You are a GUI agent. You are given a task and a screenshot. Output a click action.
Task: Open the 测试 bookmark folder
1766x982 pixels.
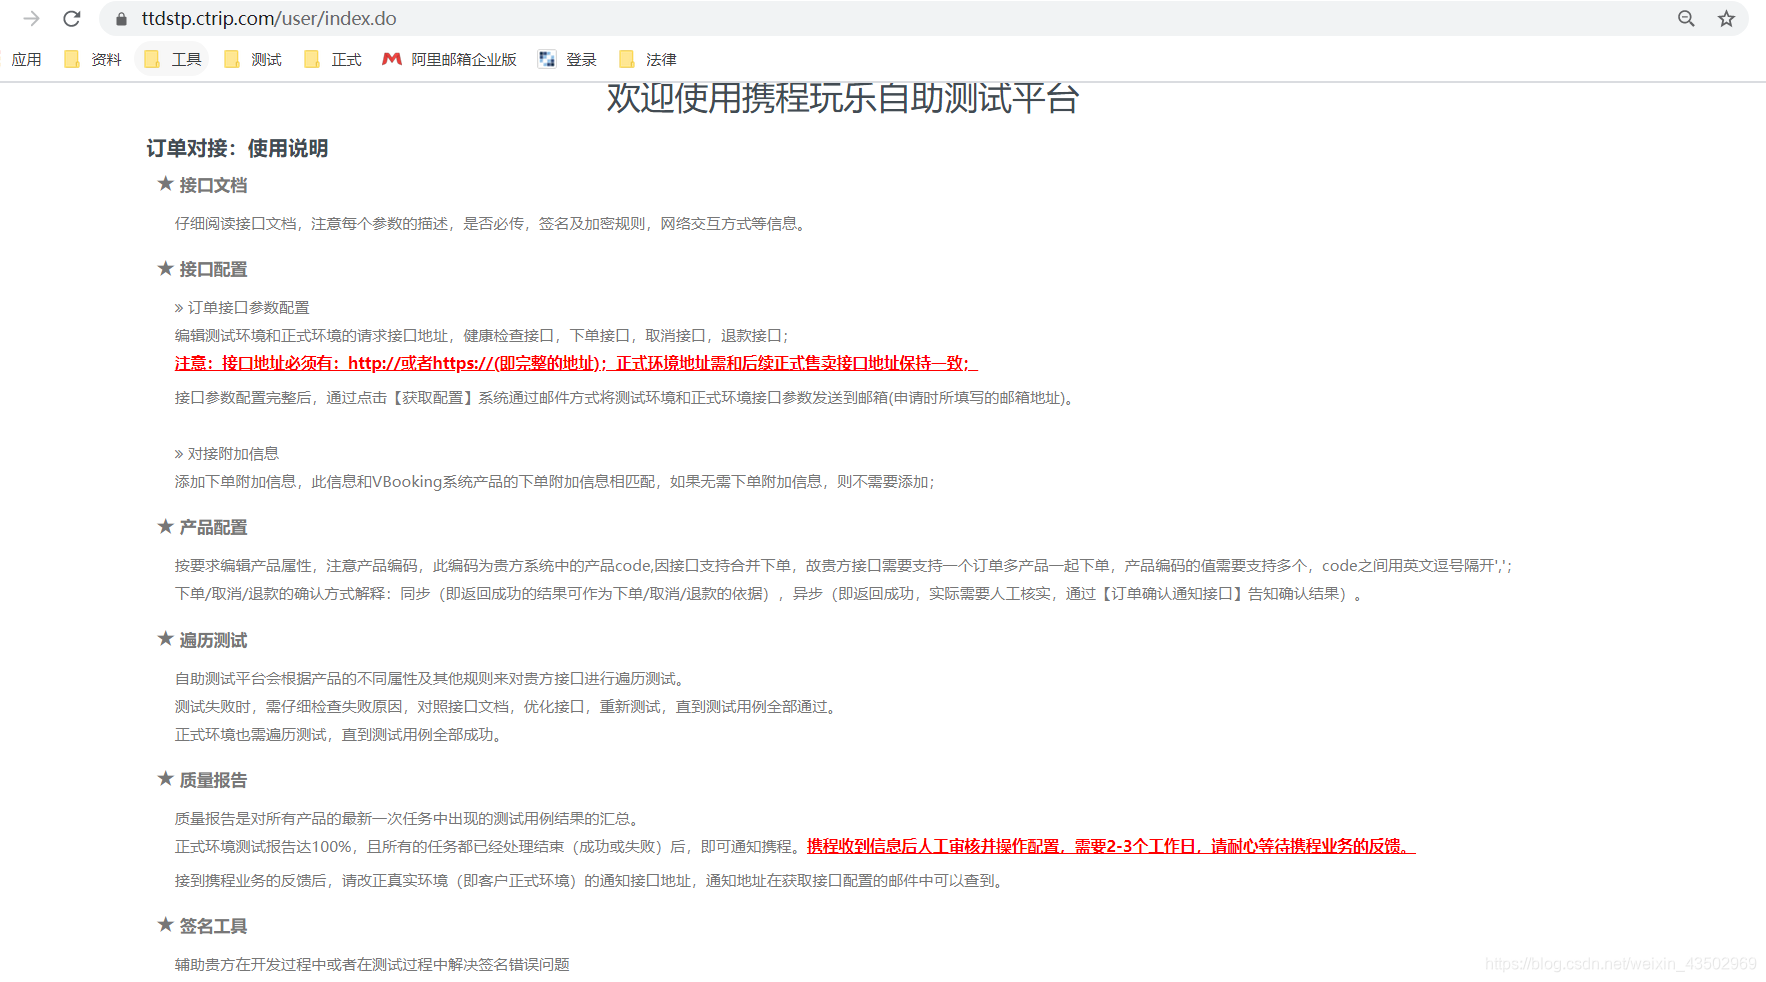click(253, 59)
